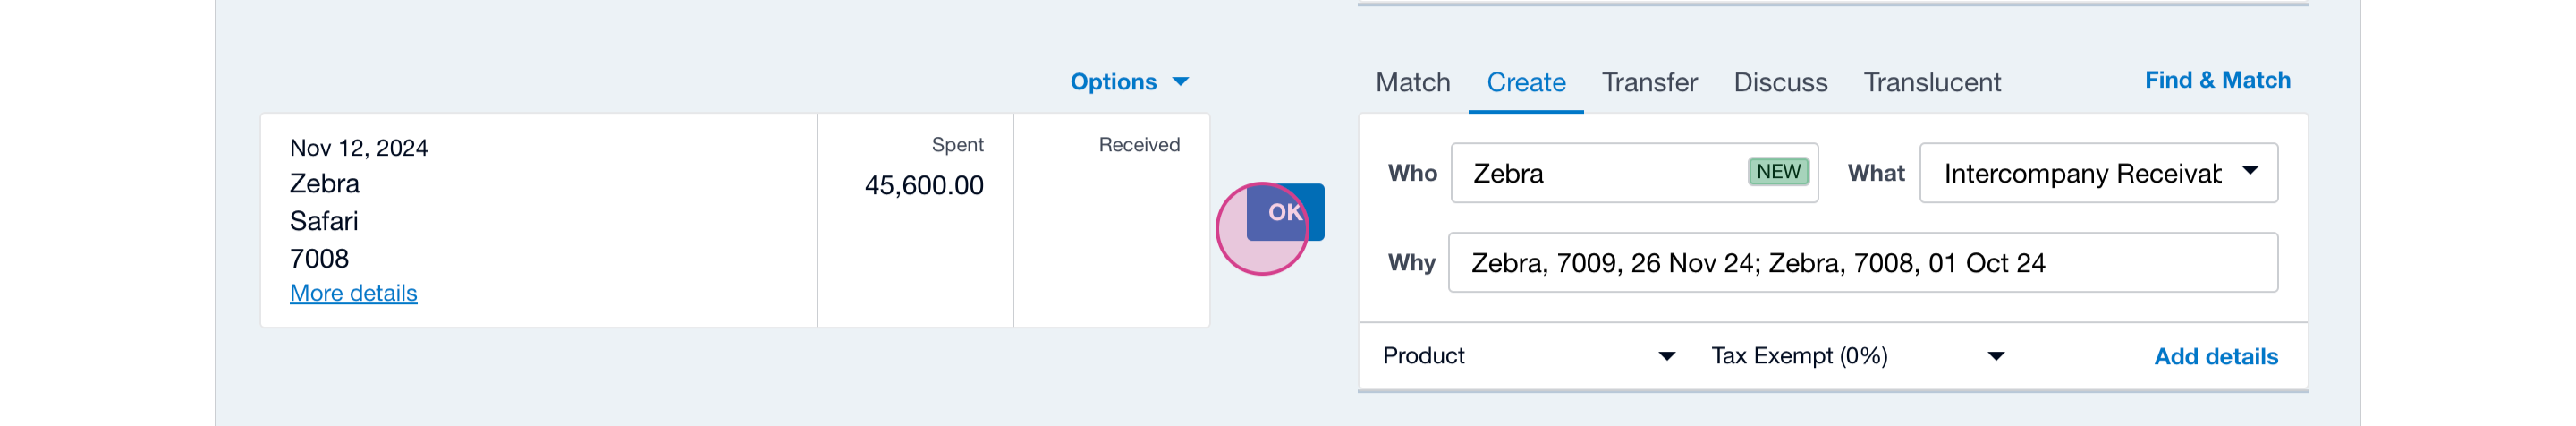Screen dimensions: 2576x426
Task: Expand the What account dropdown
Action: pyautogui.click(x=2098, y=174)
